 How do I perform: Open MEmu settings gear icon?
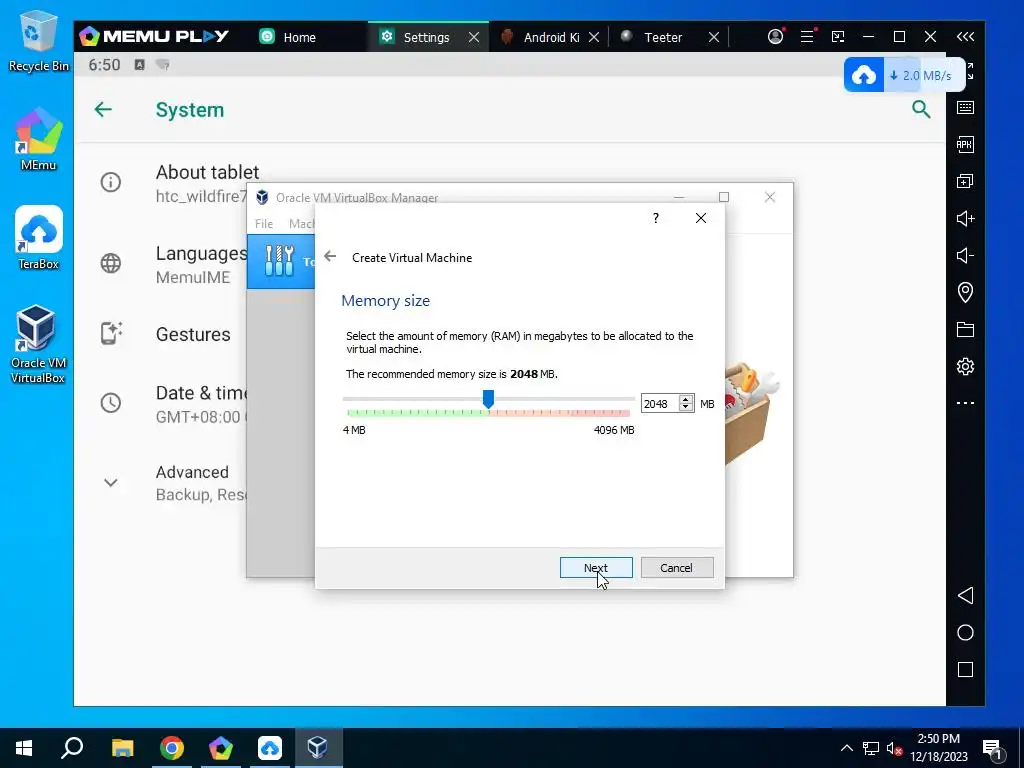click(965, 366)
